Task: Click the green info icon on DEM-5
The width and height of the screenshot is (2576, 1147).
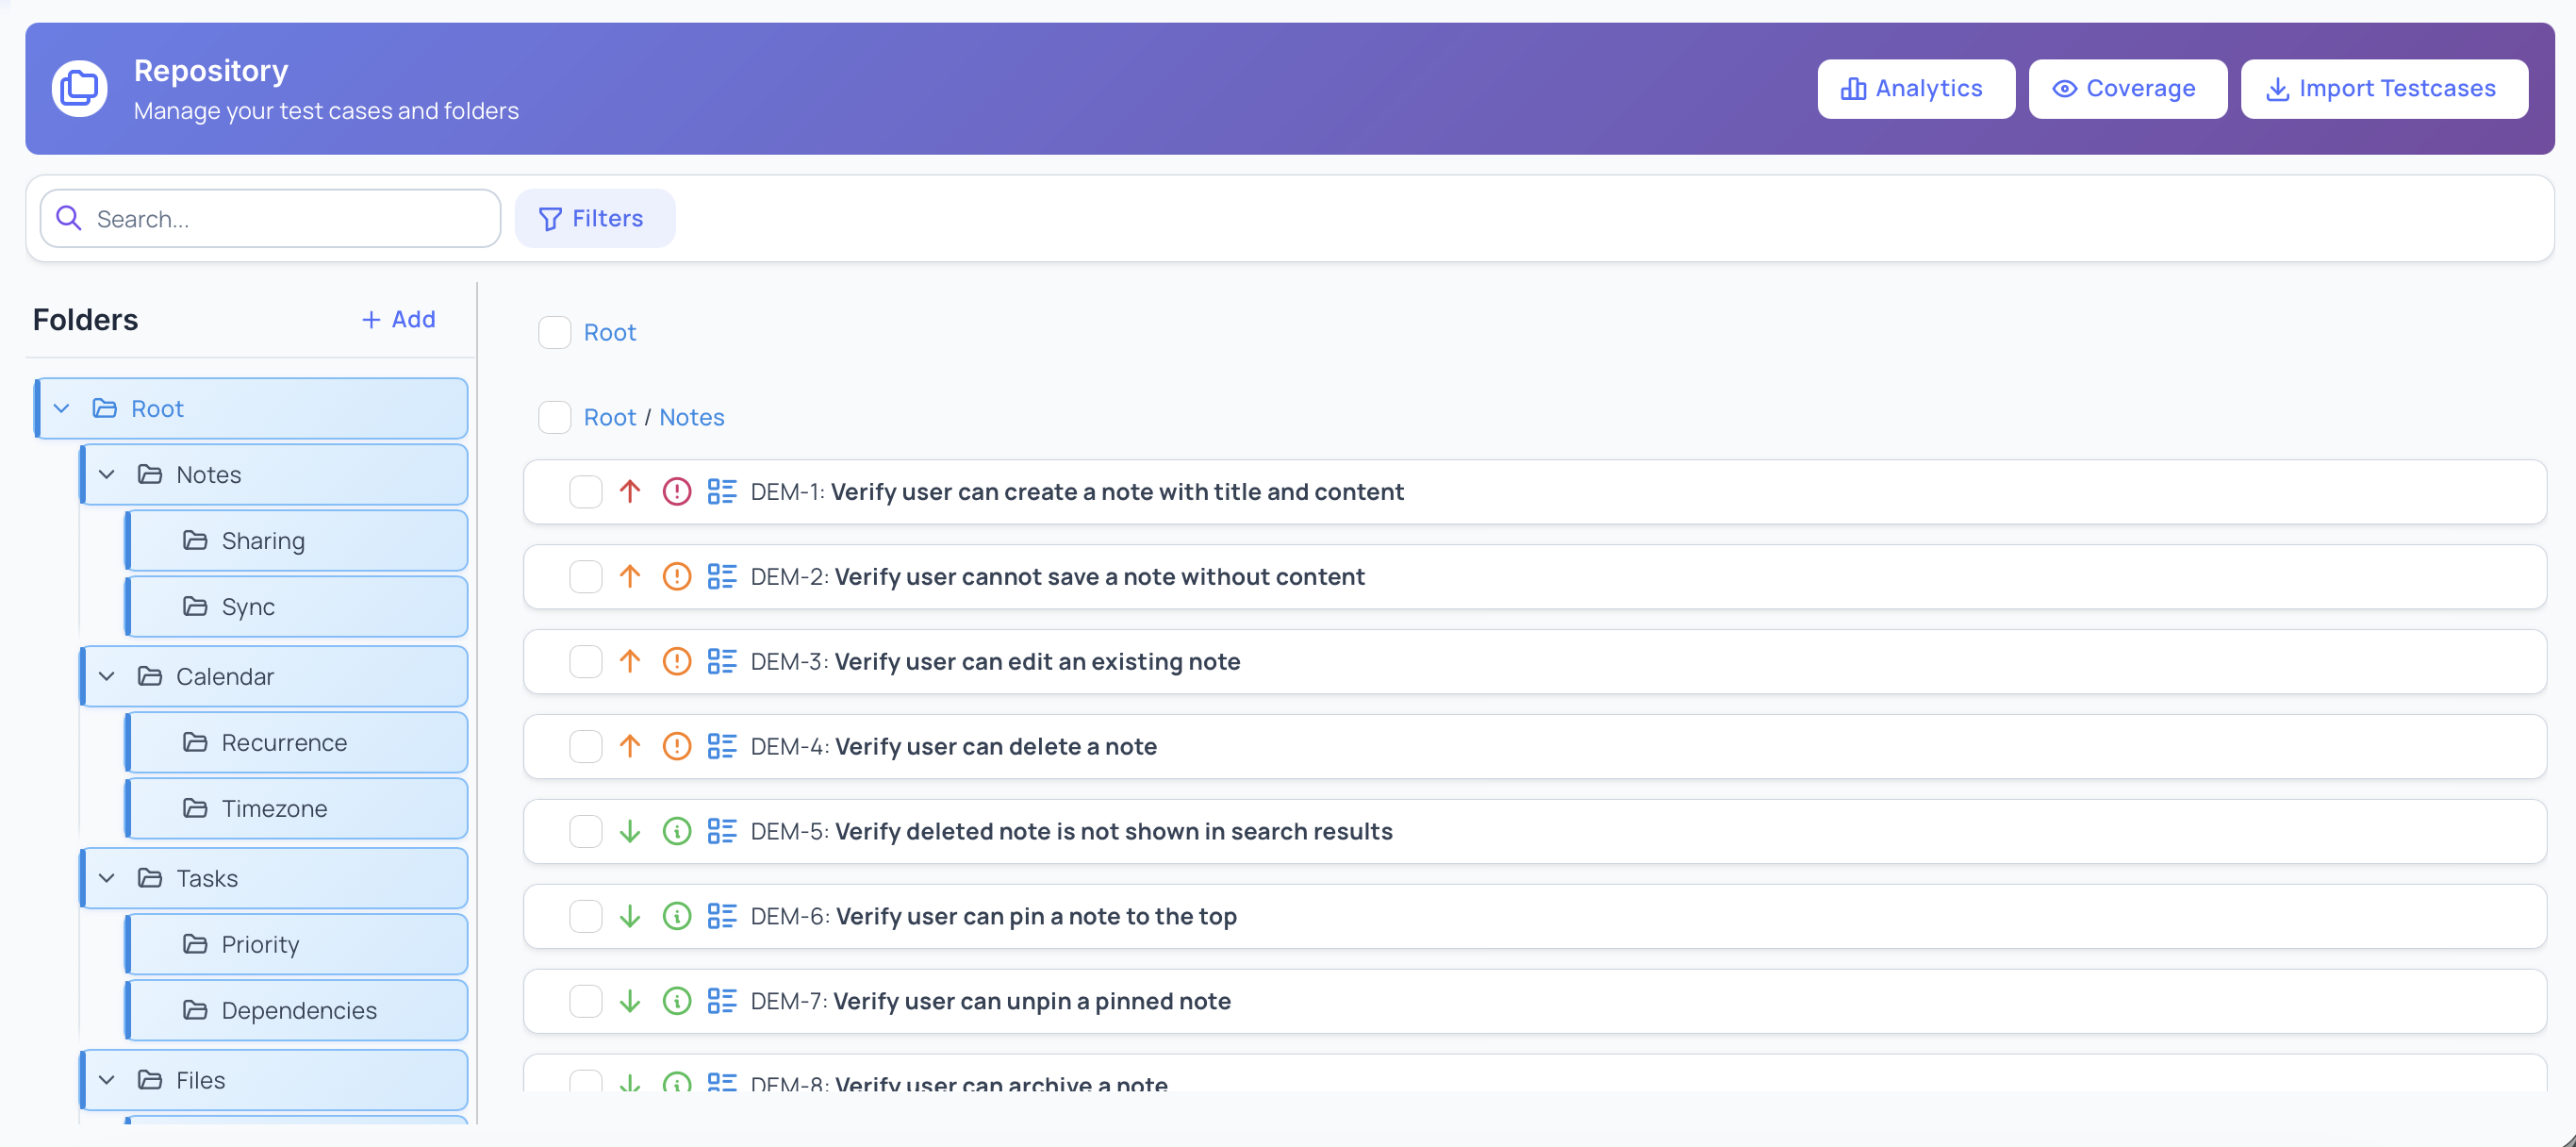Action: click(x=677, y=831)
